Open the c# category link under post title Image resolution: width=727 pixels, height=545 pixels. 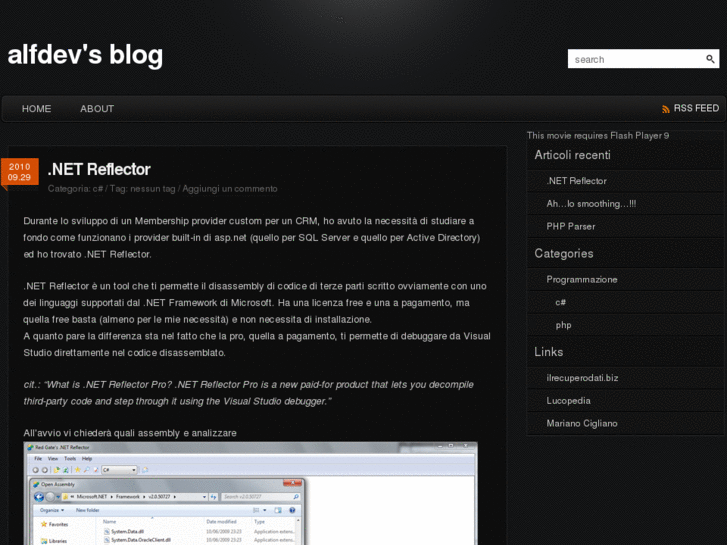click(98, 189)
